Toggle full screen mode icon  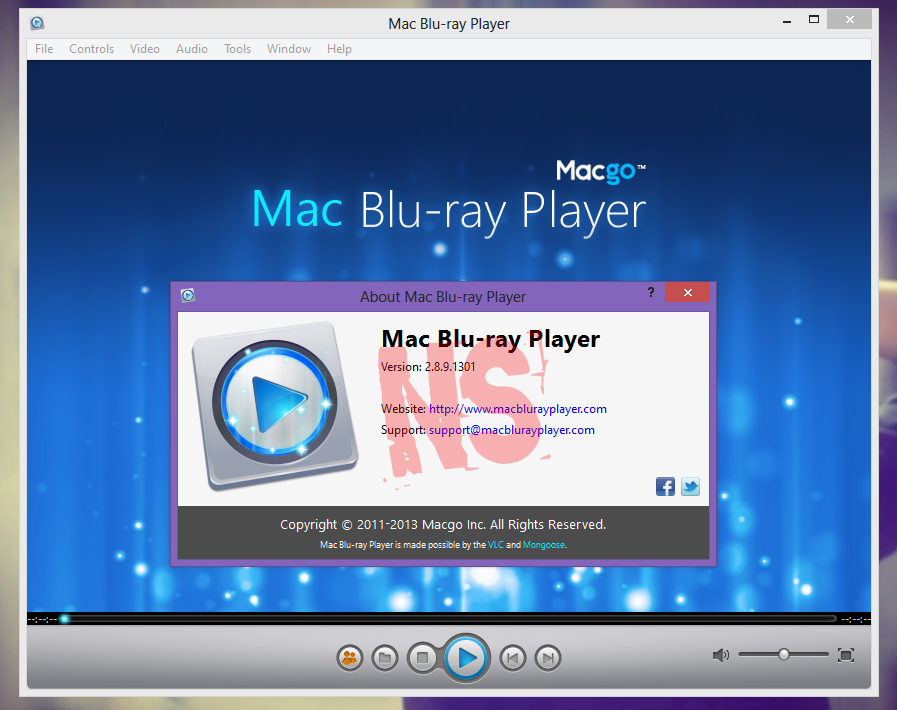(846, 655)
